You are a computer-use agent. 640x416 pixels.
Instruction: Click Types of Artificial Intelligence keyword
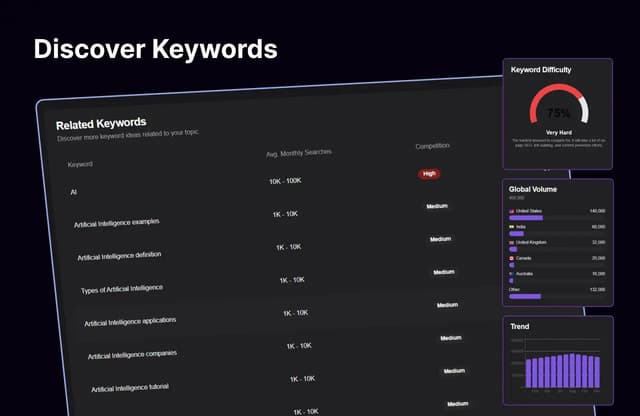[x=121, y=288]
